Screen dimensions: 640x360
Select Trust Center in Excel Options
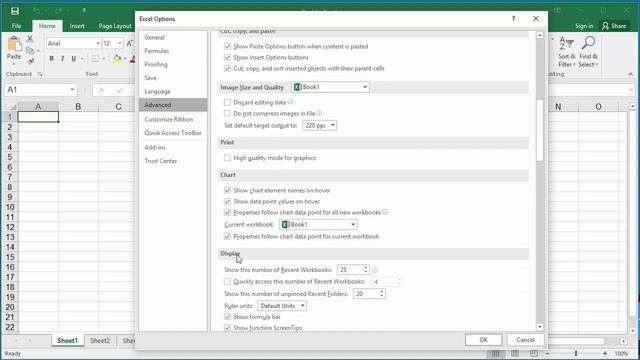pos(173,161)
